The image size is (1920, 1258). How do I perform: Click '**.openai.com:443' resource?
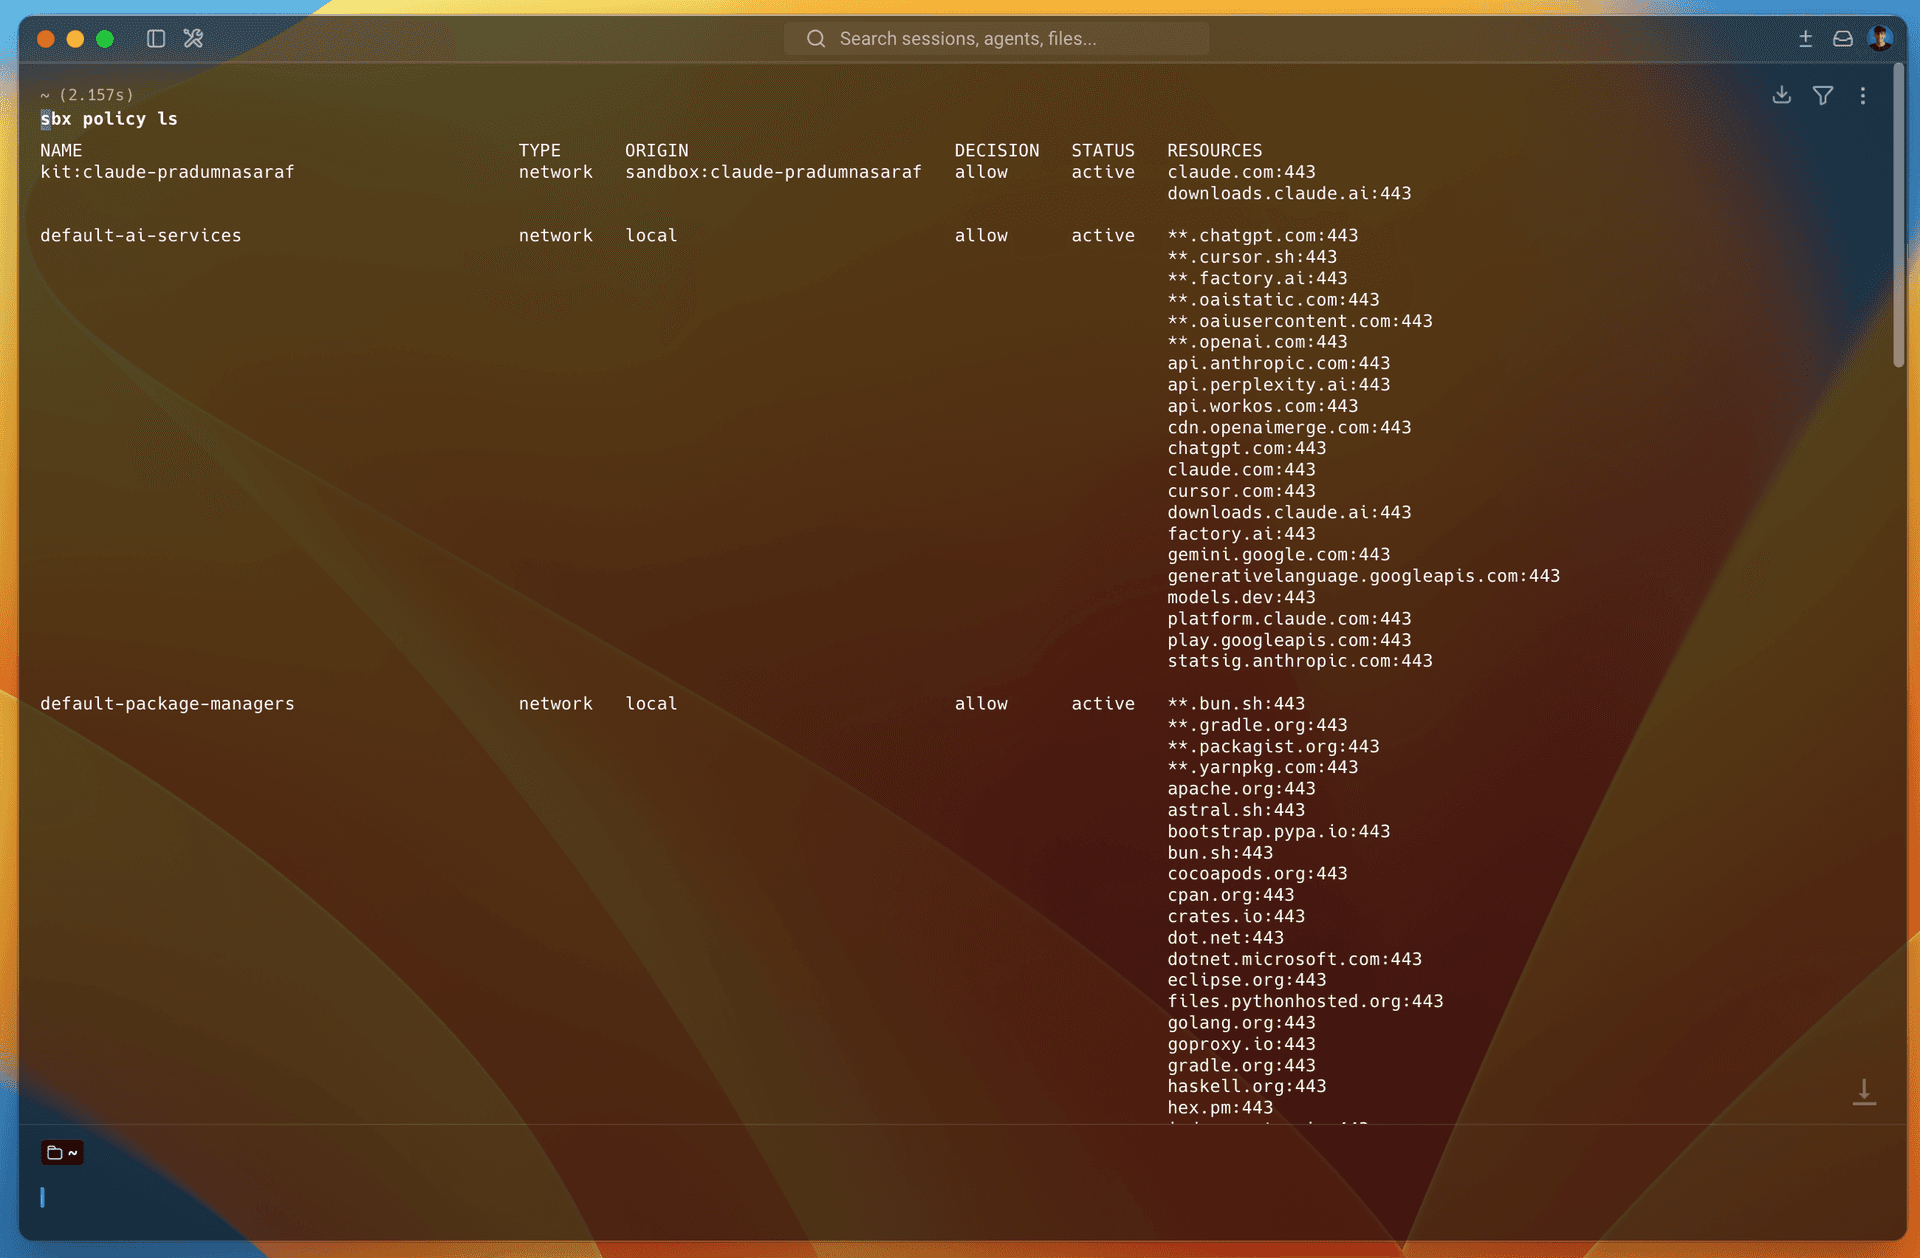(1257, 342)
